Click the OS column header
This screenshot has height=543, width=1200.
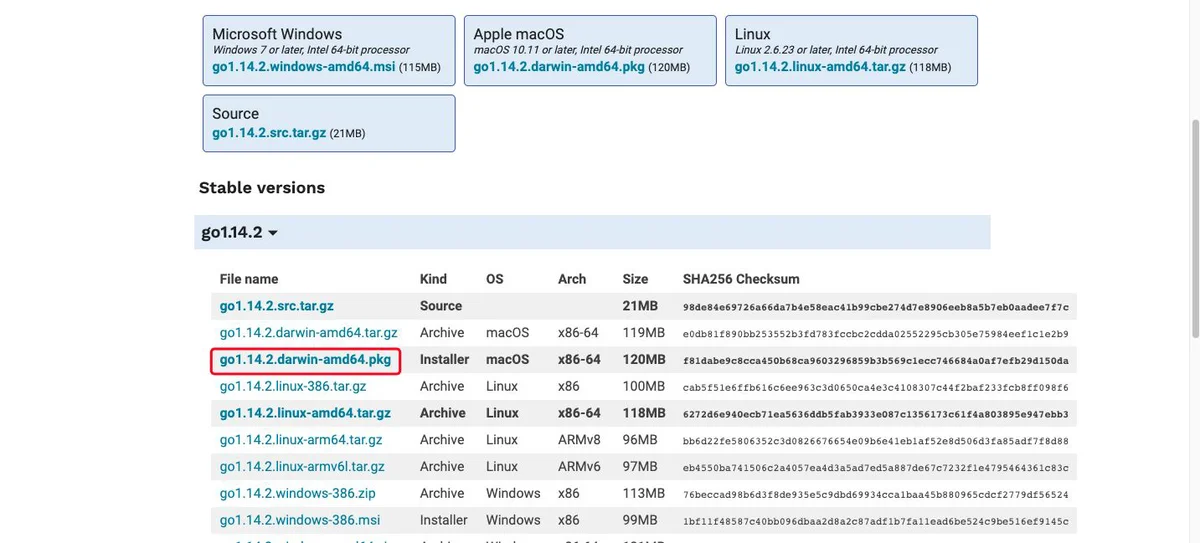tap(495, 279)
